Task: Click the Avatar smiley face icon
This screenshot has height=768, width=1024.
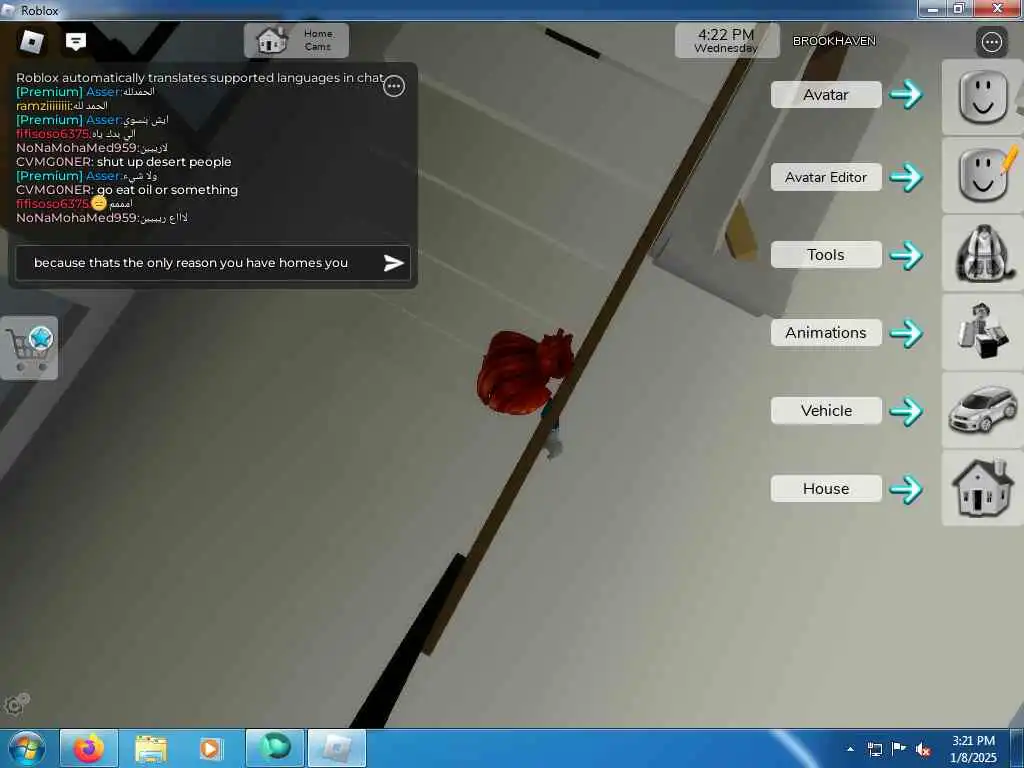Action: [982, 97]
